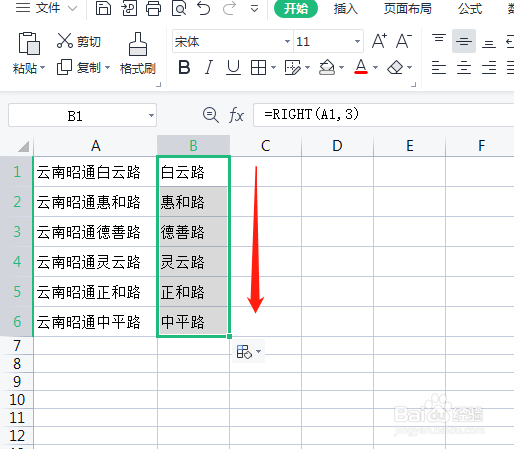Open font settings dialog launcher
The height and width of the screenshot is (449, 514).
[x=414, y=85]
